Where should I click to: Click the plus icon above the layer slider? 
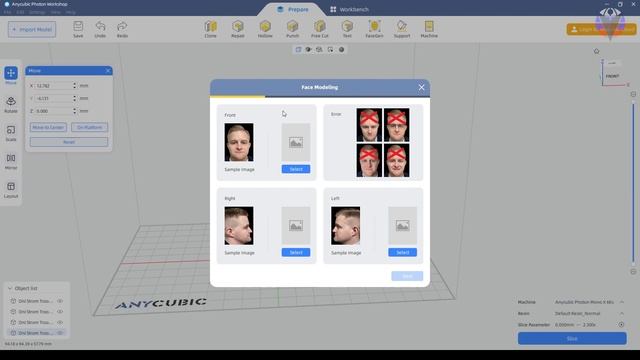(x=633, y=94)
